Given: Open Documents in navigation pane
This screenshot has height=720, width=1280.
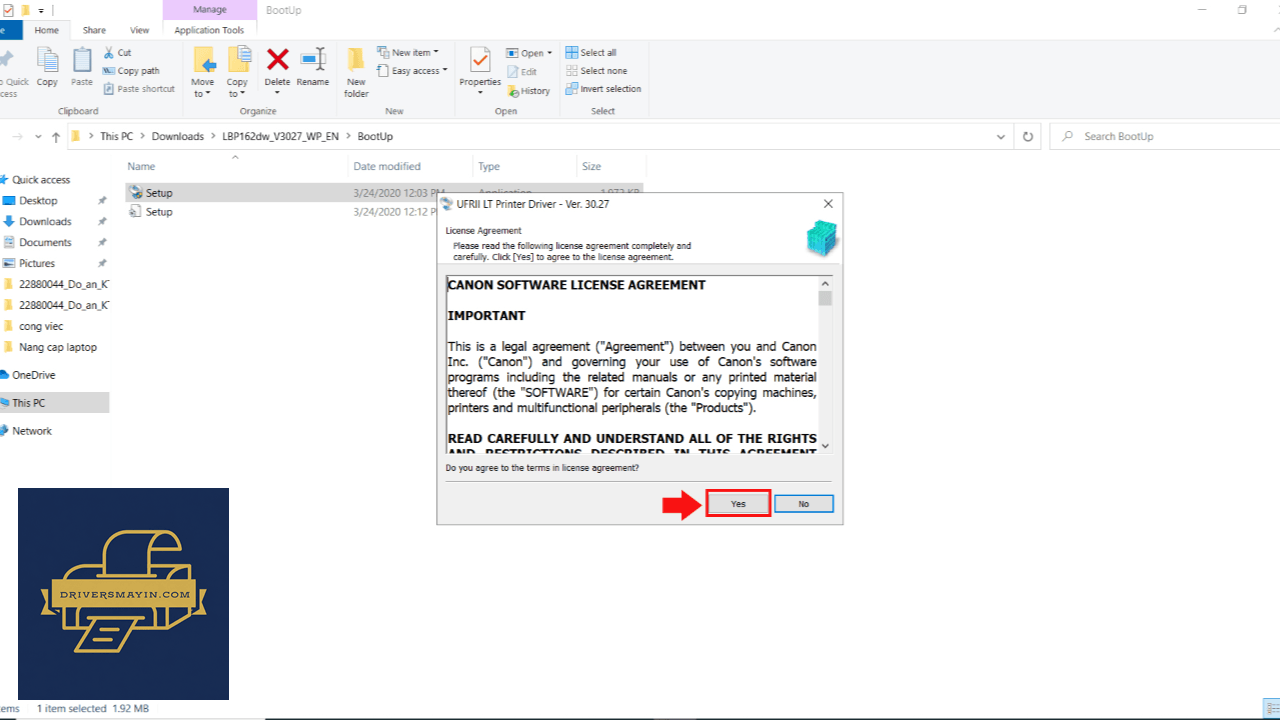Looking at the screenshot, I should pos(45,243).
